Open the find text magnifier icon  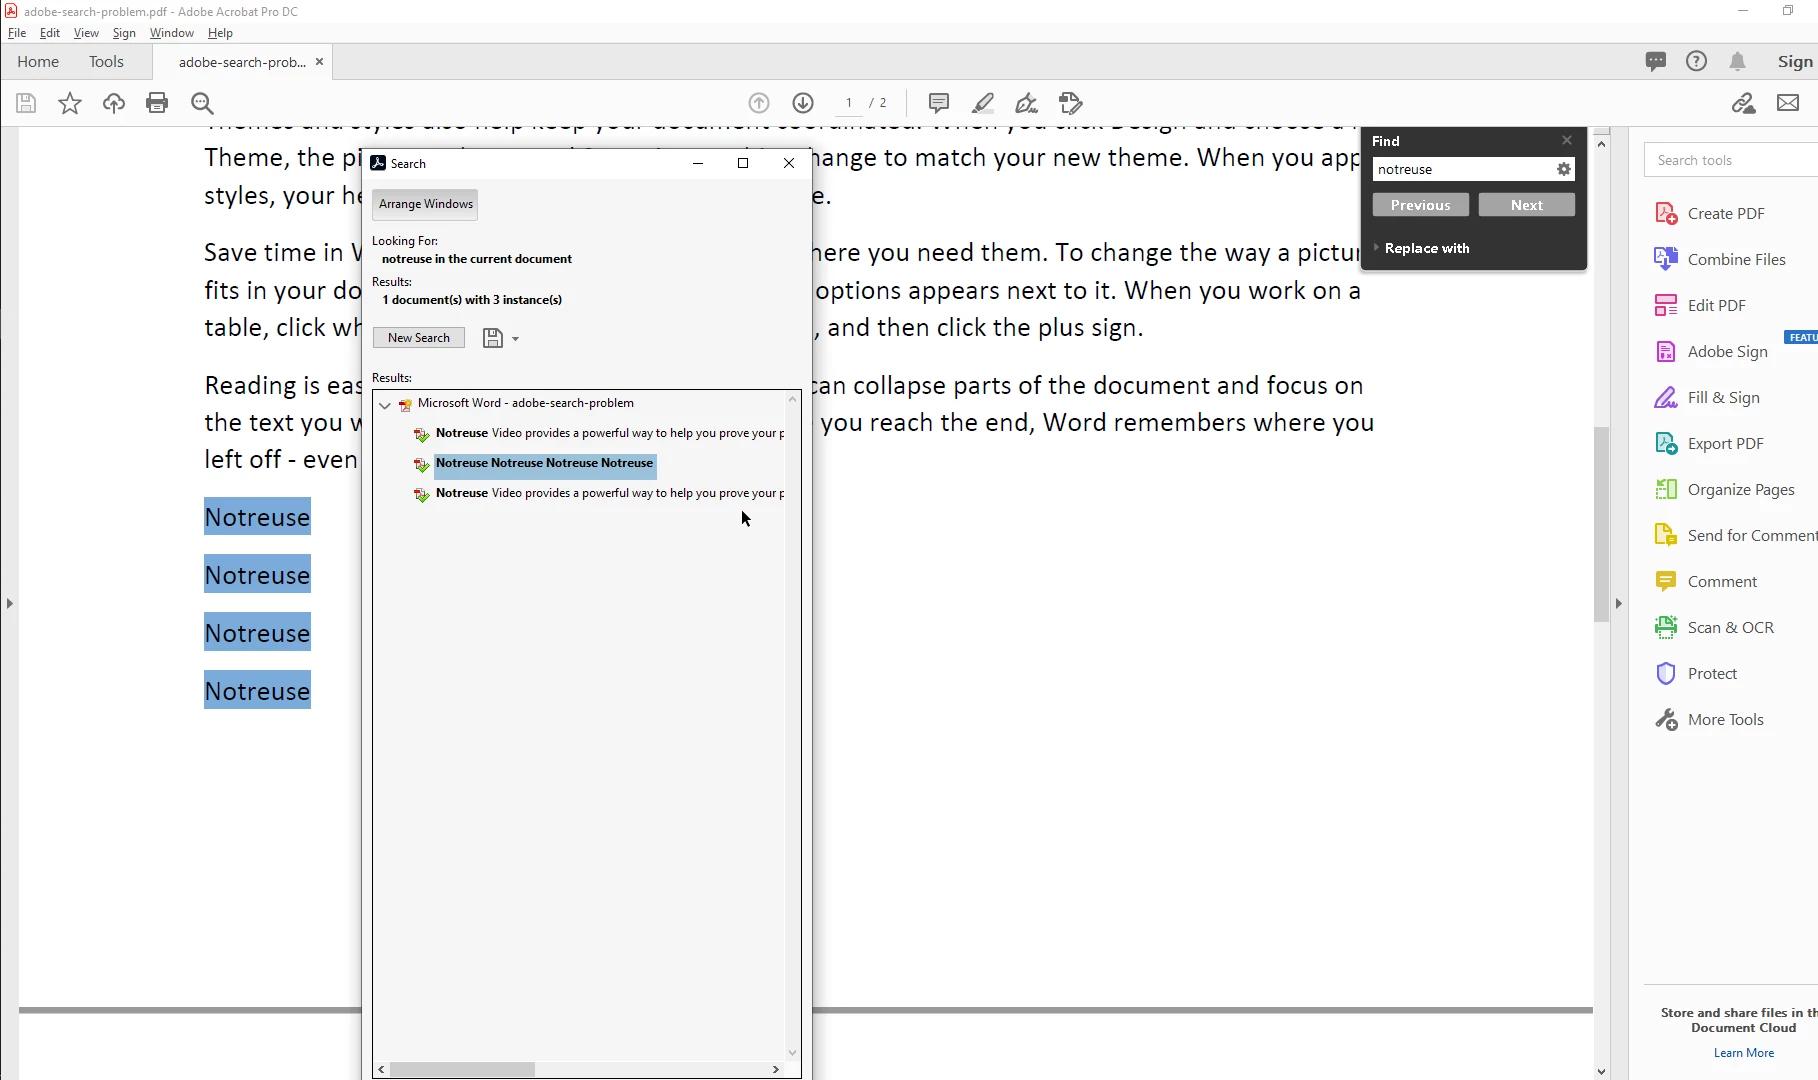pos(202,103)
